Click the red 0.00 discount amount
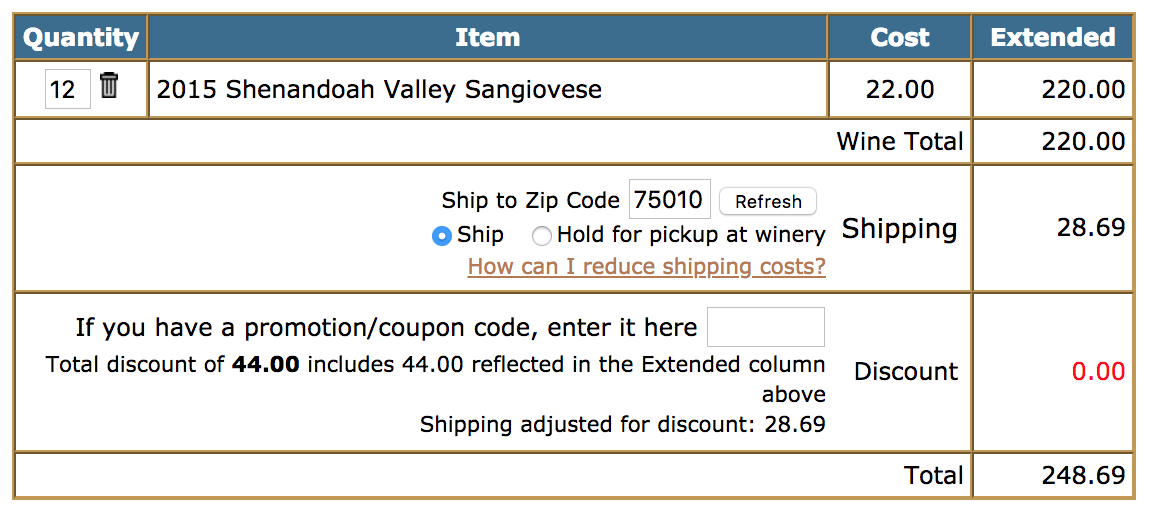Screen dimensions: 1150x520 (x=1098, y=371)
